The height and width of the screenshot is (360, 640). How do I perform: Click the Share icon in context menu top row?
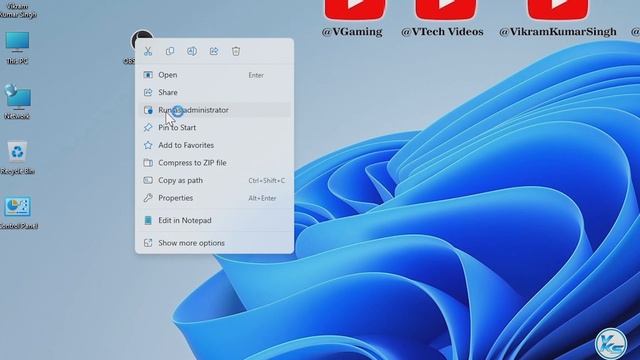click(x=214, y=51)
